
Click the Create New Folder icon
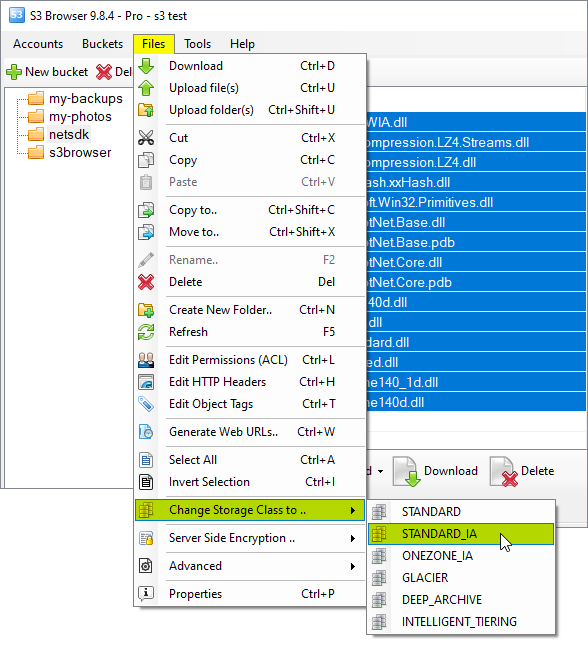(x=146, y=310)
